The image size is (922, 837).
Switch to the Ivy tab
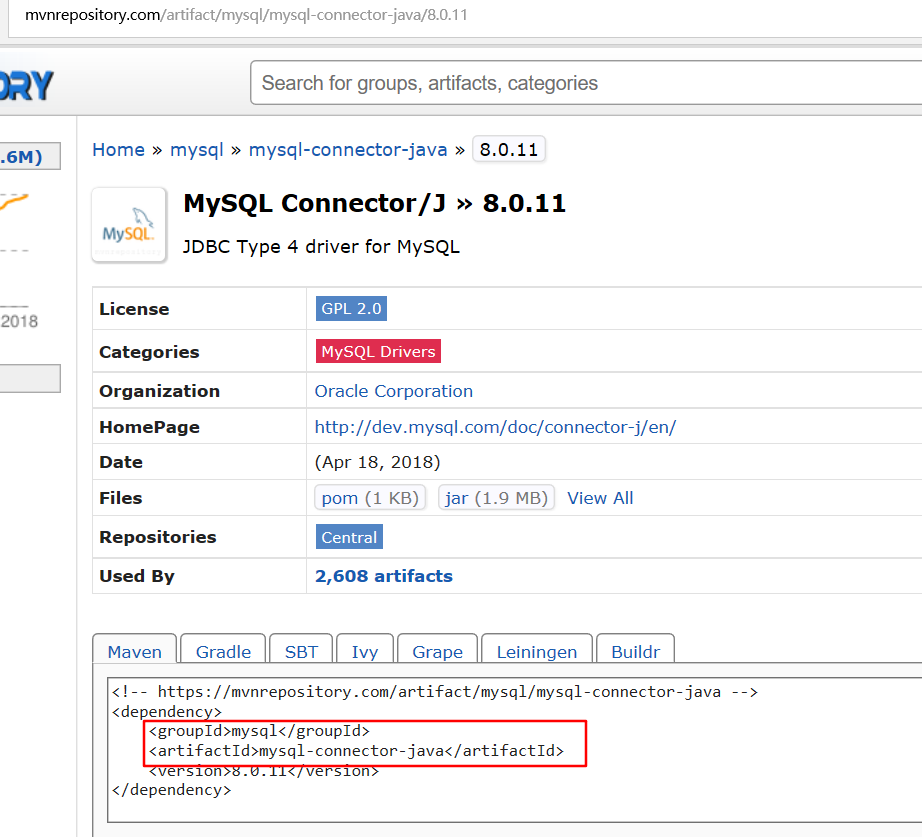(x=365, y=649)
